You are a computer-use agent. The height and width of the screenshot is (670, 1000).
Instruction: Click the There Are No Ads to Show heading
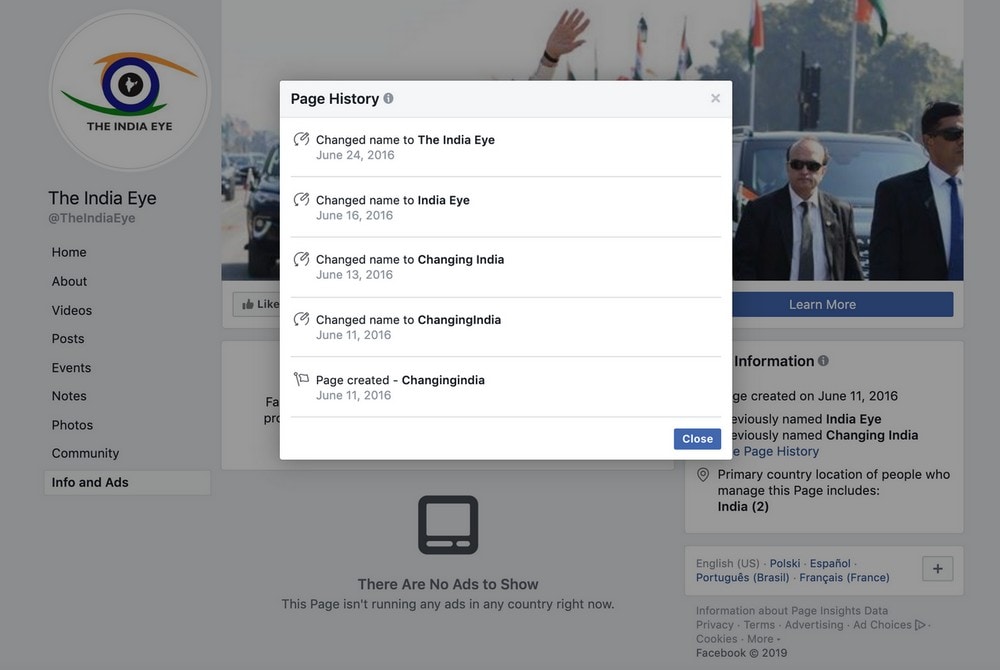coord(448,584)
